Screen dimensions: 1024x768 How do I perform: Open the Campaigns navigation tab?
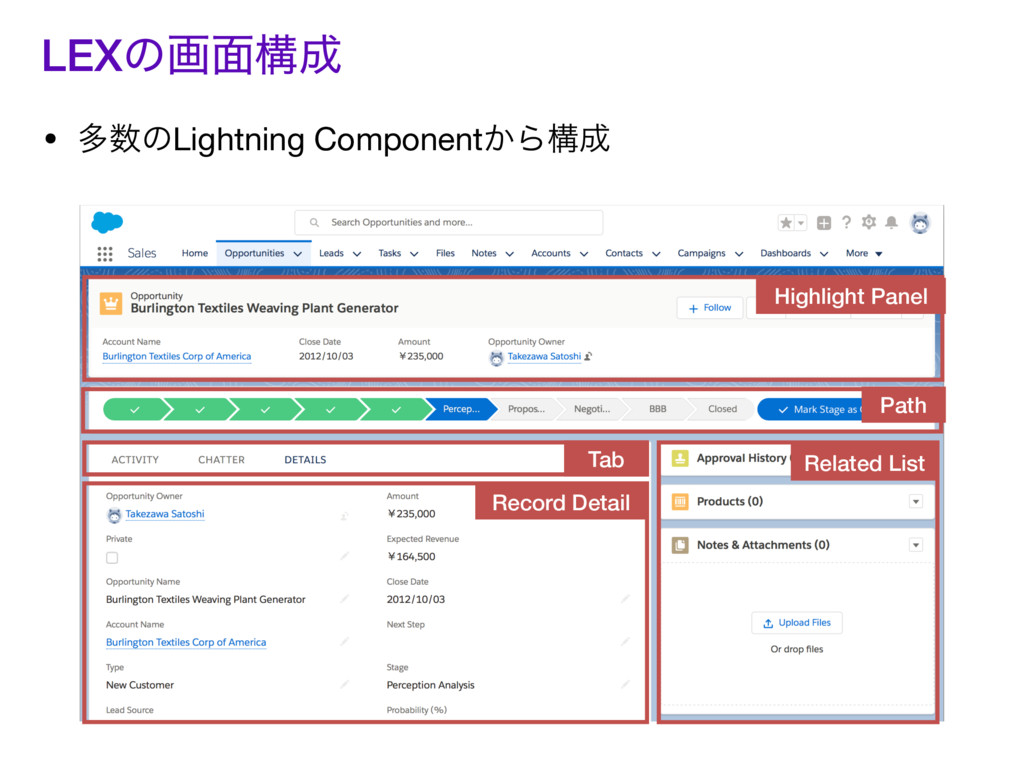pyautogui.click(x=701, y=253)
